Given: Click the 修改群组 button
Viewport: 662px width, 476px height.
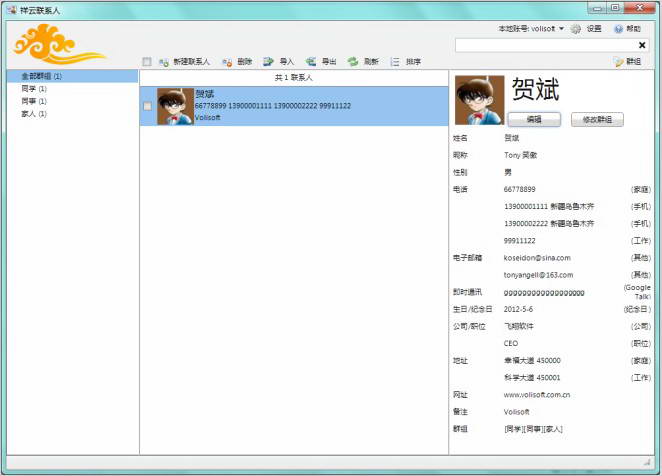Looking at the screenshot, I should click(x=597, y=120).
